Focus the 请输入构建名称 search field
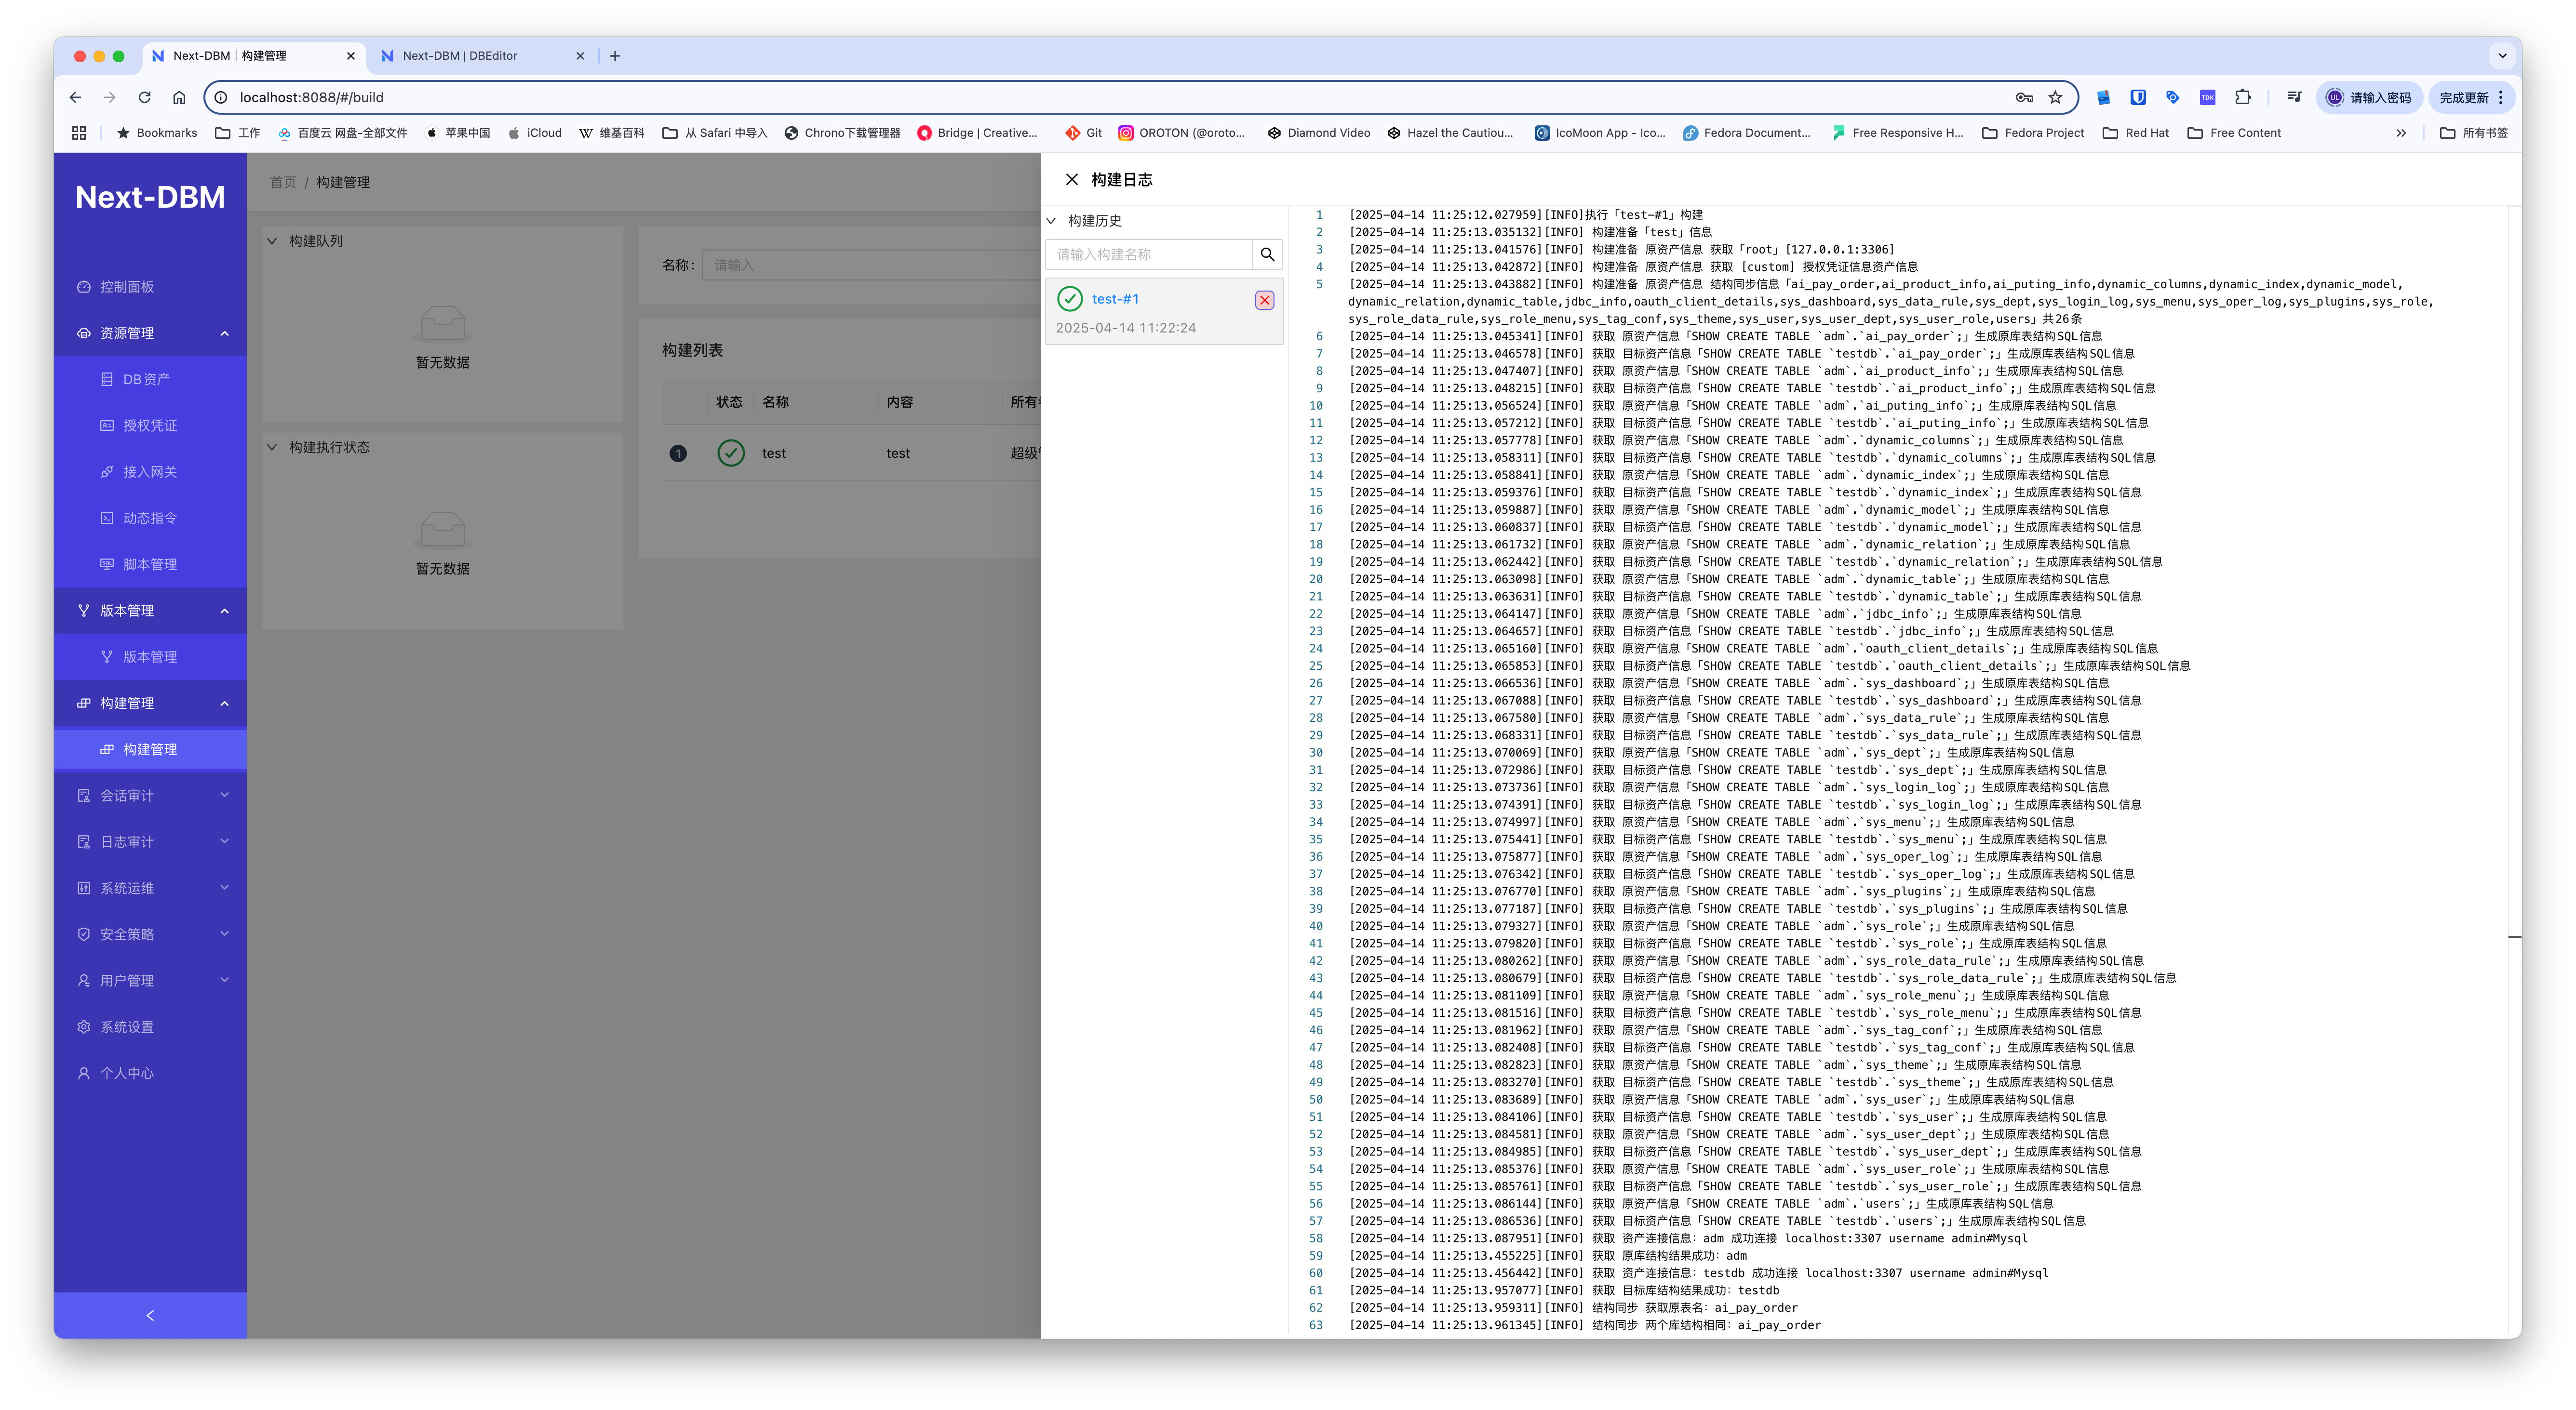 [x=1148, y=255]
